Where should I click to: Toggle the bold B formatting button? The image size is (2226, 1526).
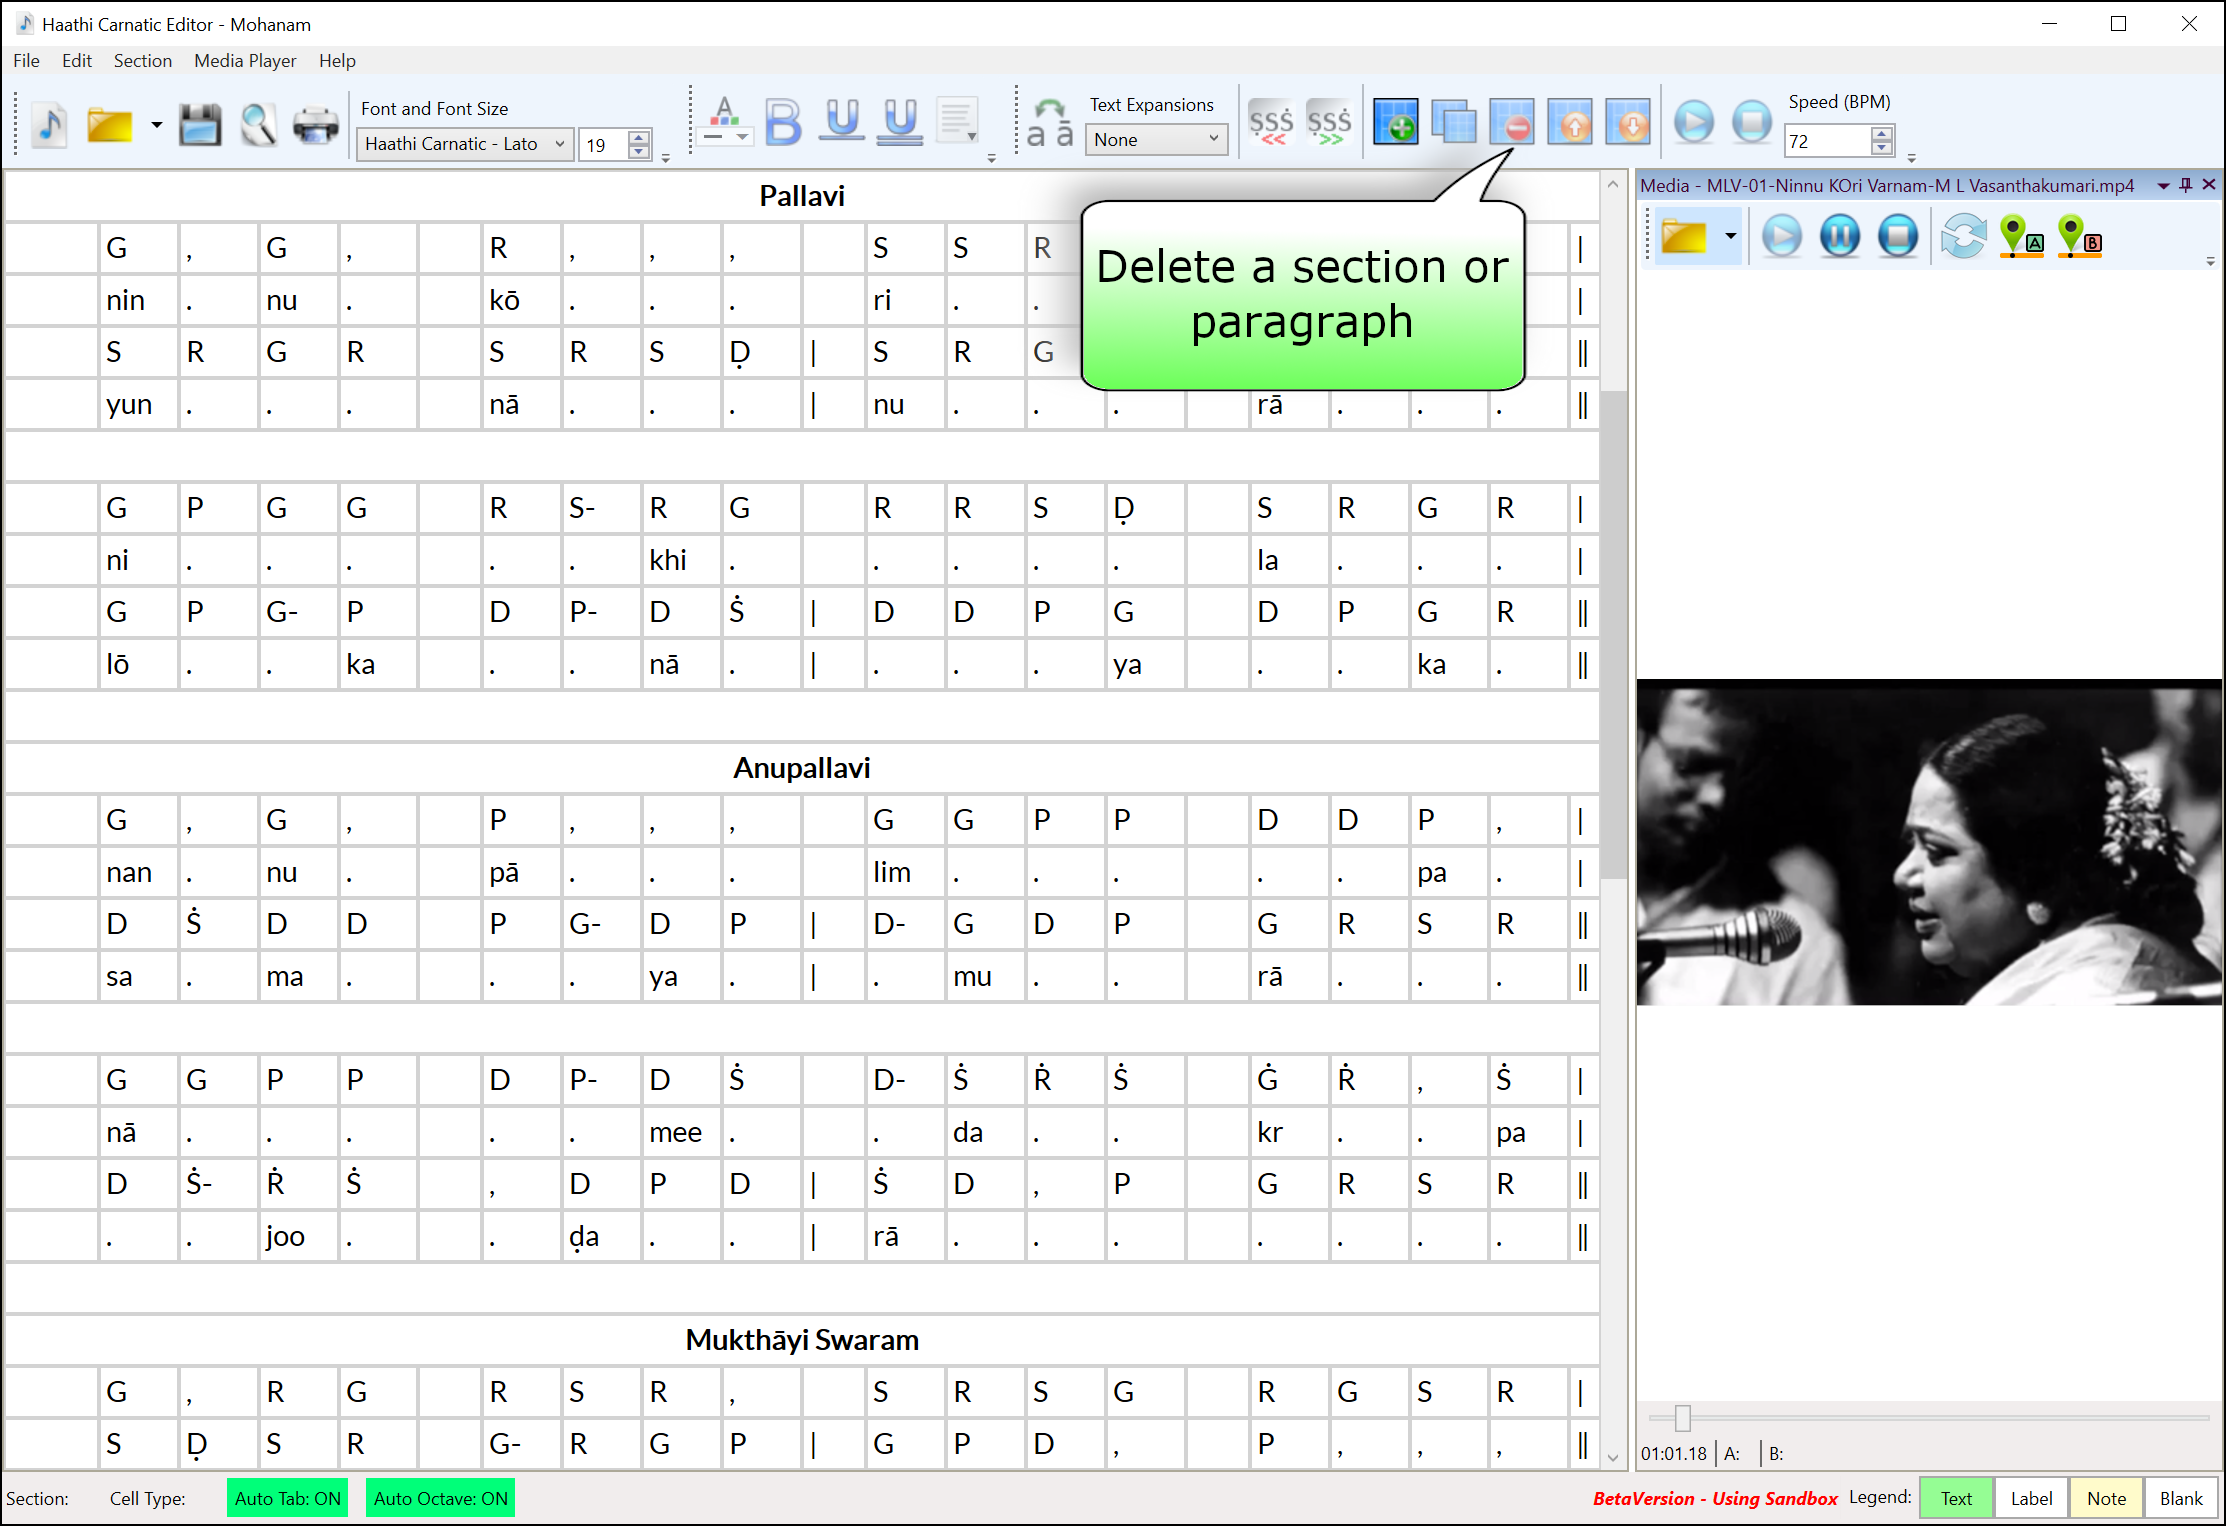click(784, 123)
